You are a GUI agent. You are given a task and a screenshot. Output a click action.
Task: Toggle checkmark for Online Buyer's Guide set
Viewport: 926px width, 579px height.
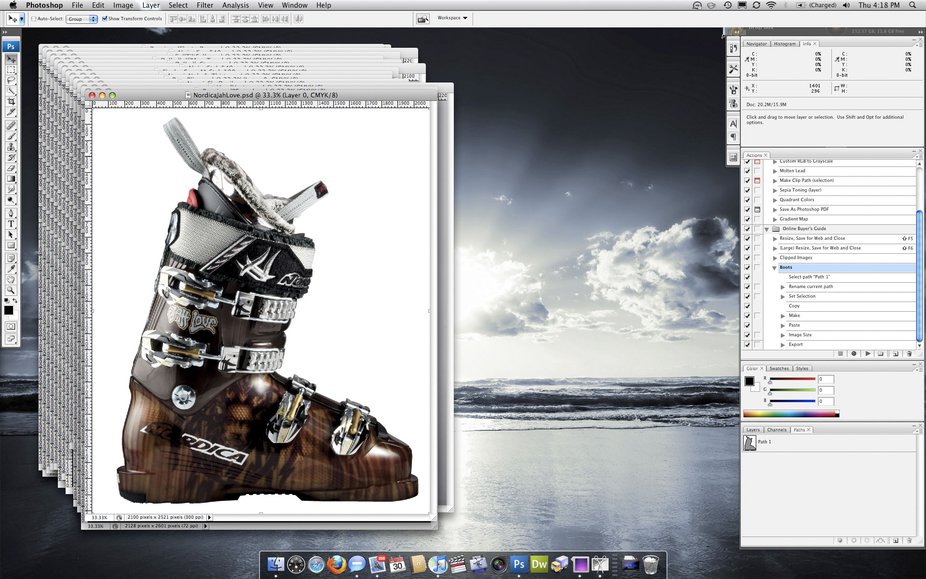pos(747,229)
